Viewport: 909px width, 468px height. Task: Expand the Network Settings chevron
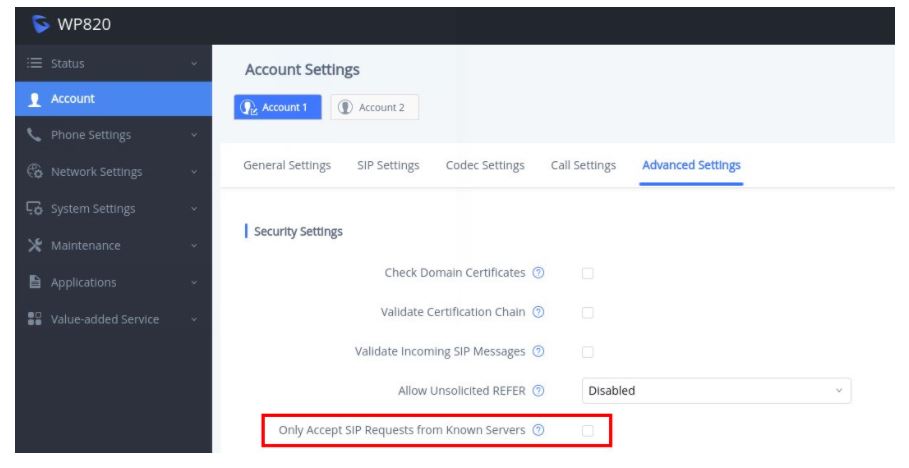click(x=194, y=172)
